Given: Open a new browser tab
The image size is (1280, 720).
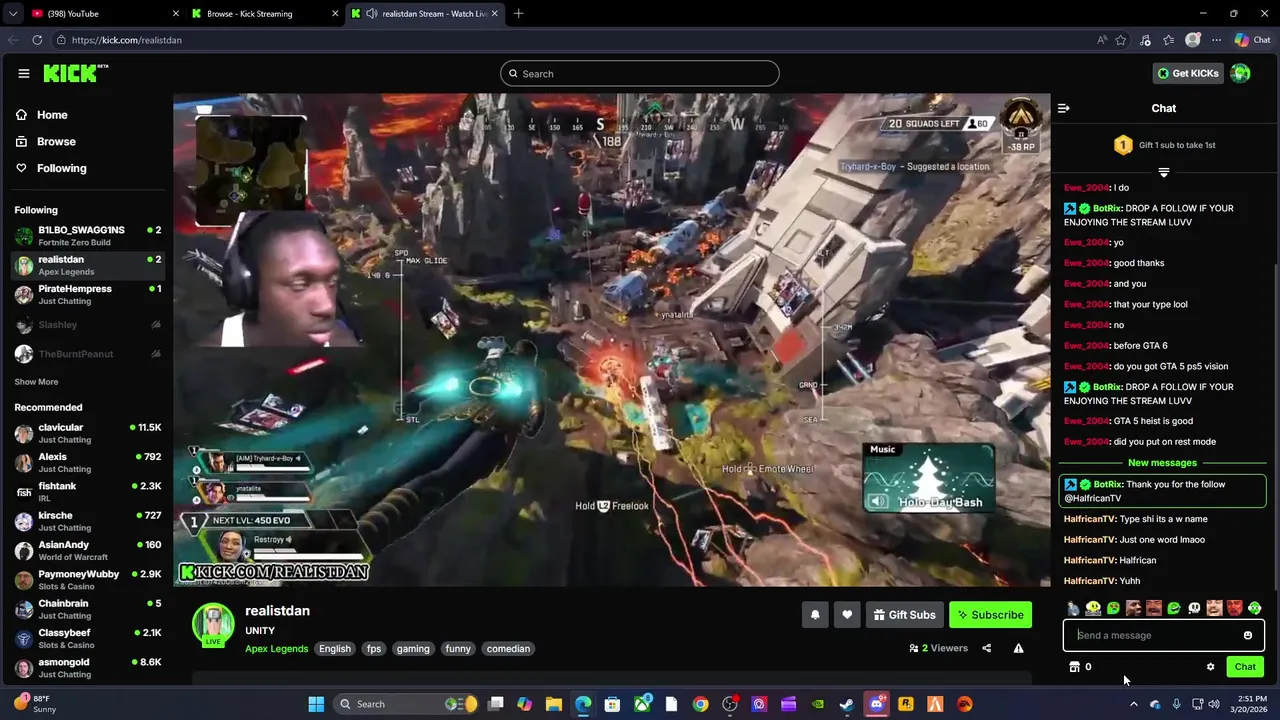Looking at the screenshot, I should click(x=518, y=14).
